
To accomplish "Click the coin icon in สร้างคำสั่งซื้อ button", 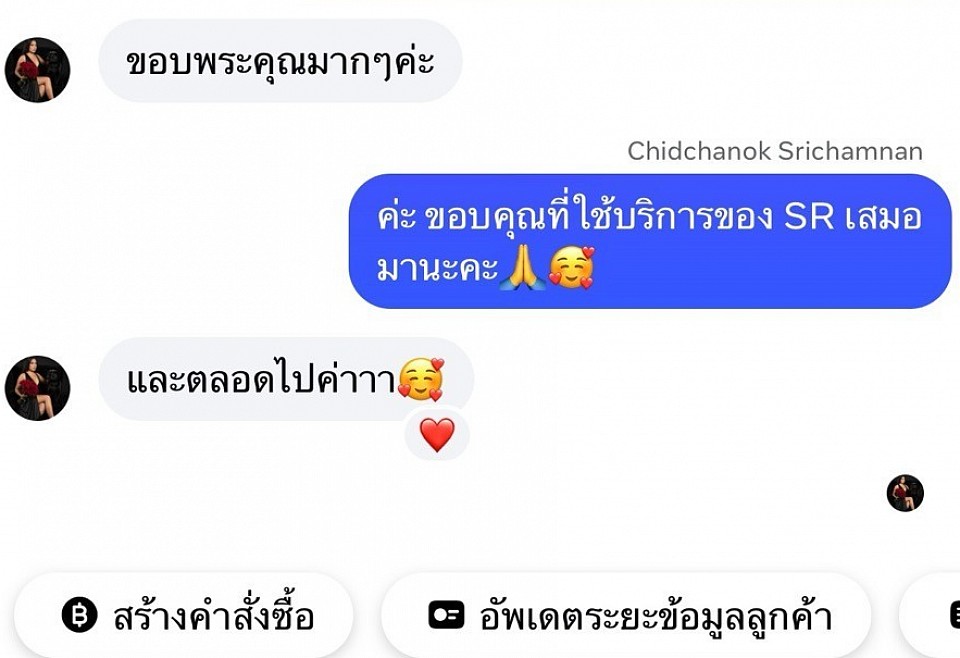I will point(80,615).
